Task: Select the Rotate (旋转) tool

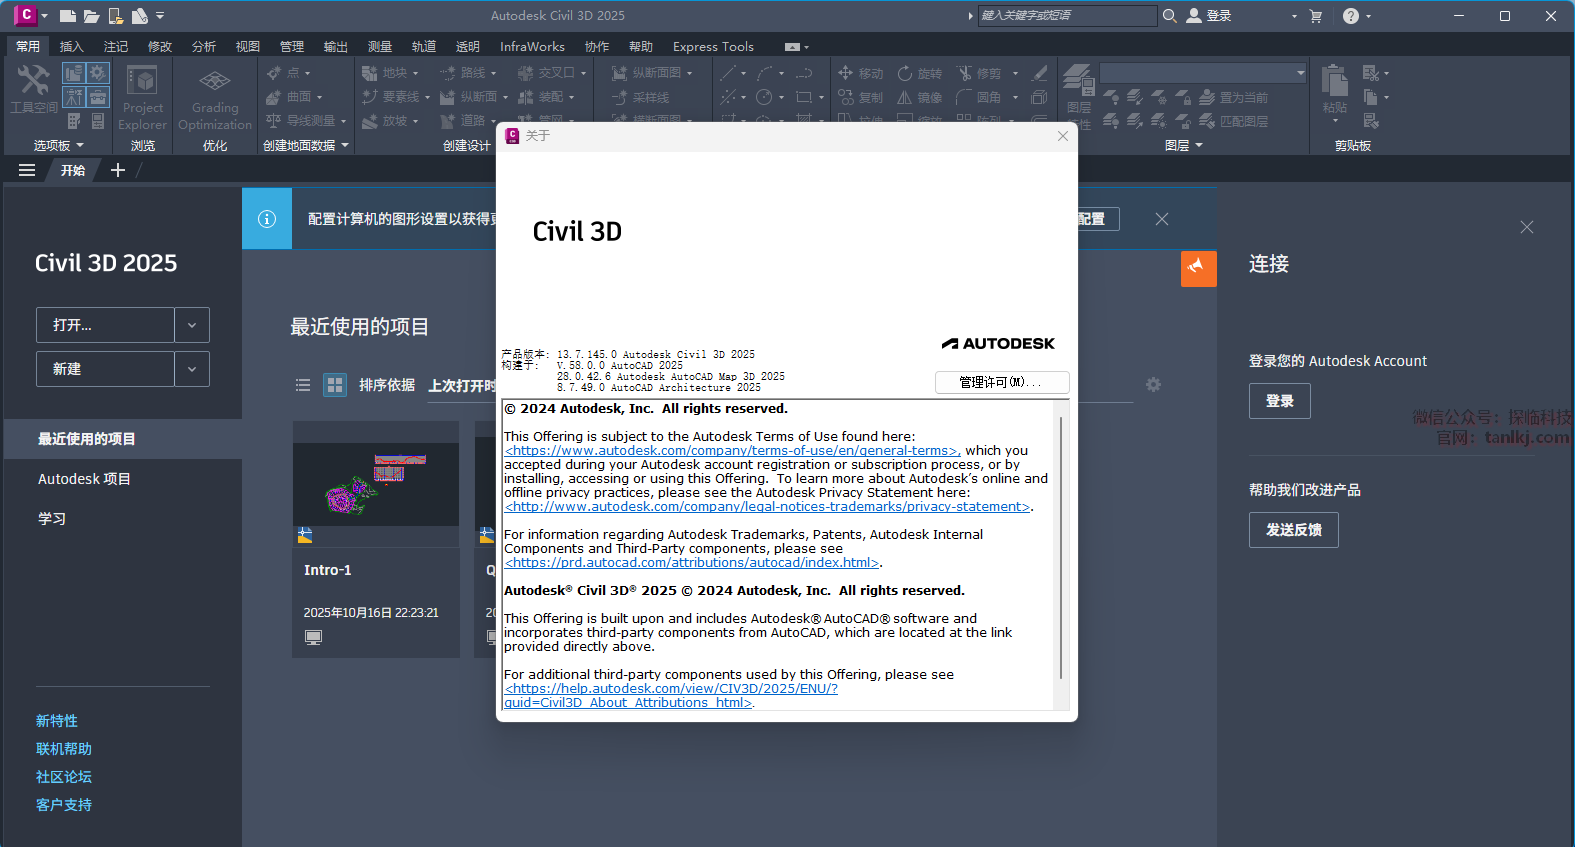Action: (920, 73)
